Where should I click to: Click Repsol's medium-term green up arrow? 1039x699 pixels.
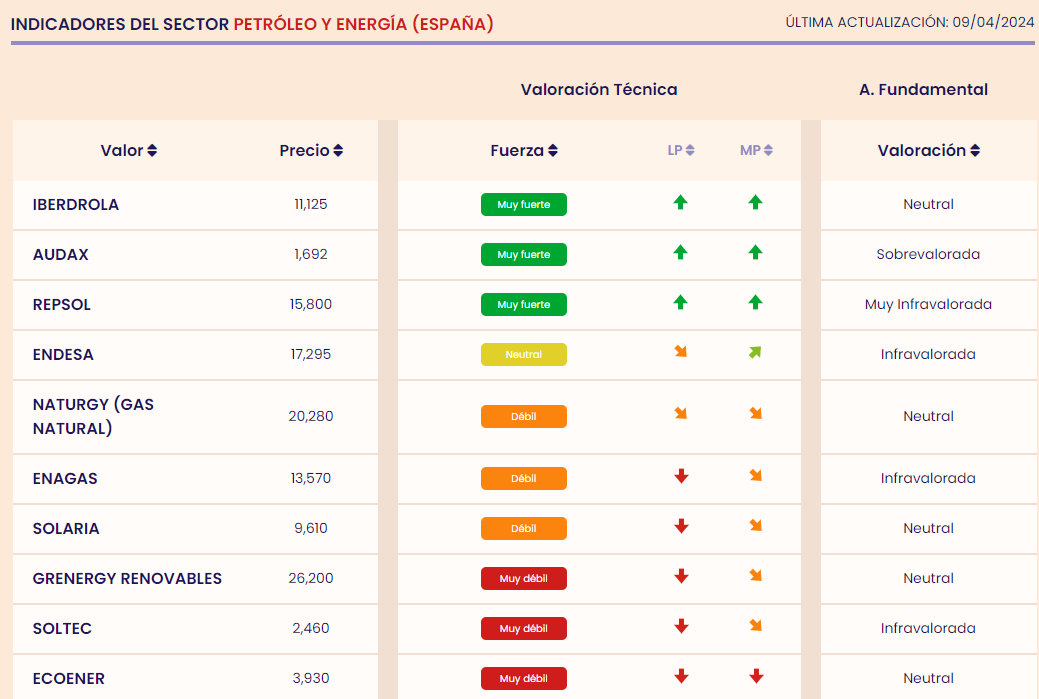click(755, 303)
